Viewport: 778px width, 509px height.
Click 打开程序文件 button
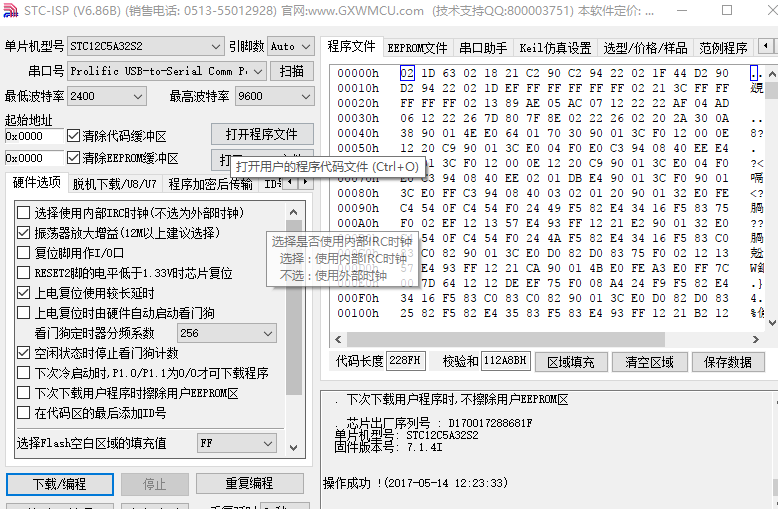point(262,134)
